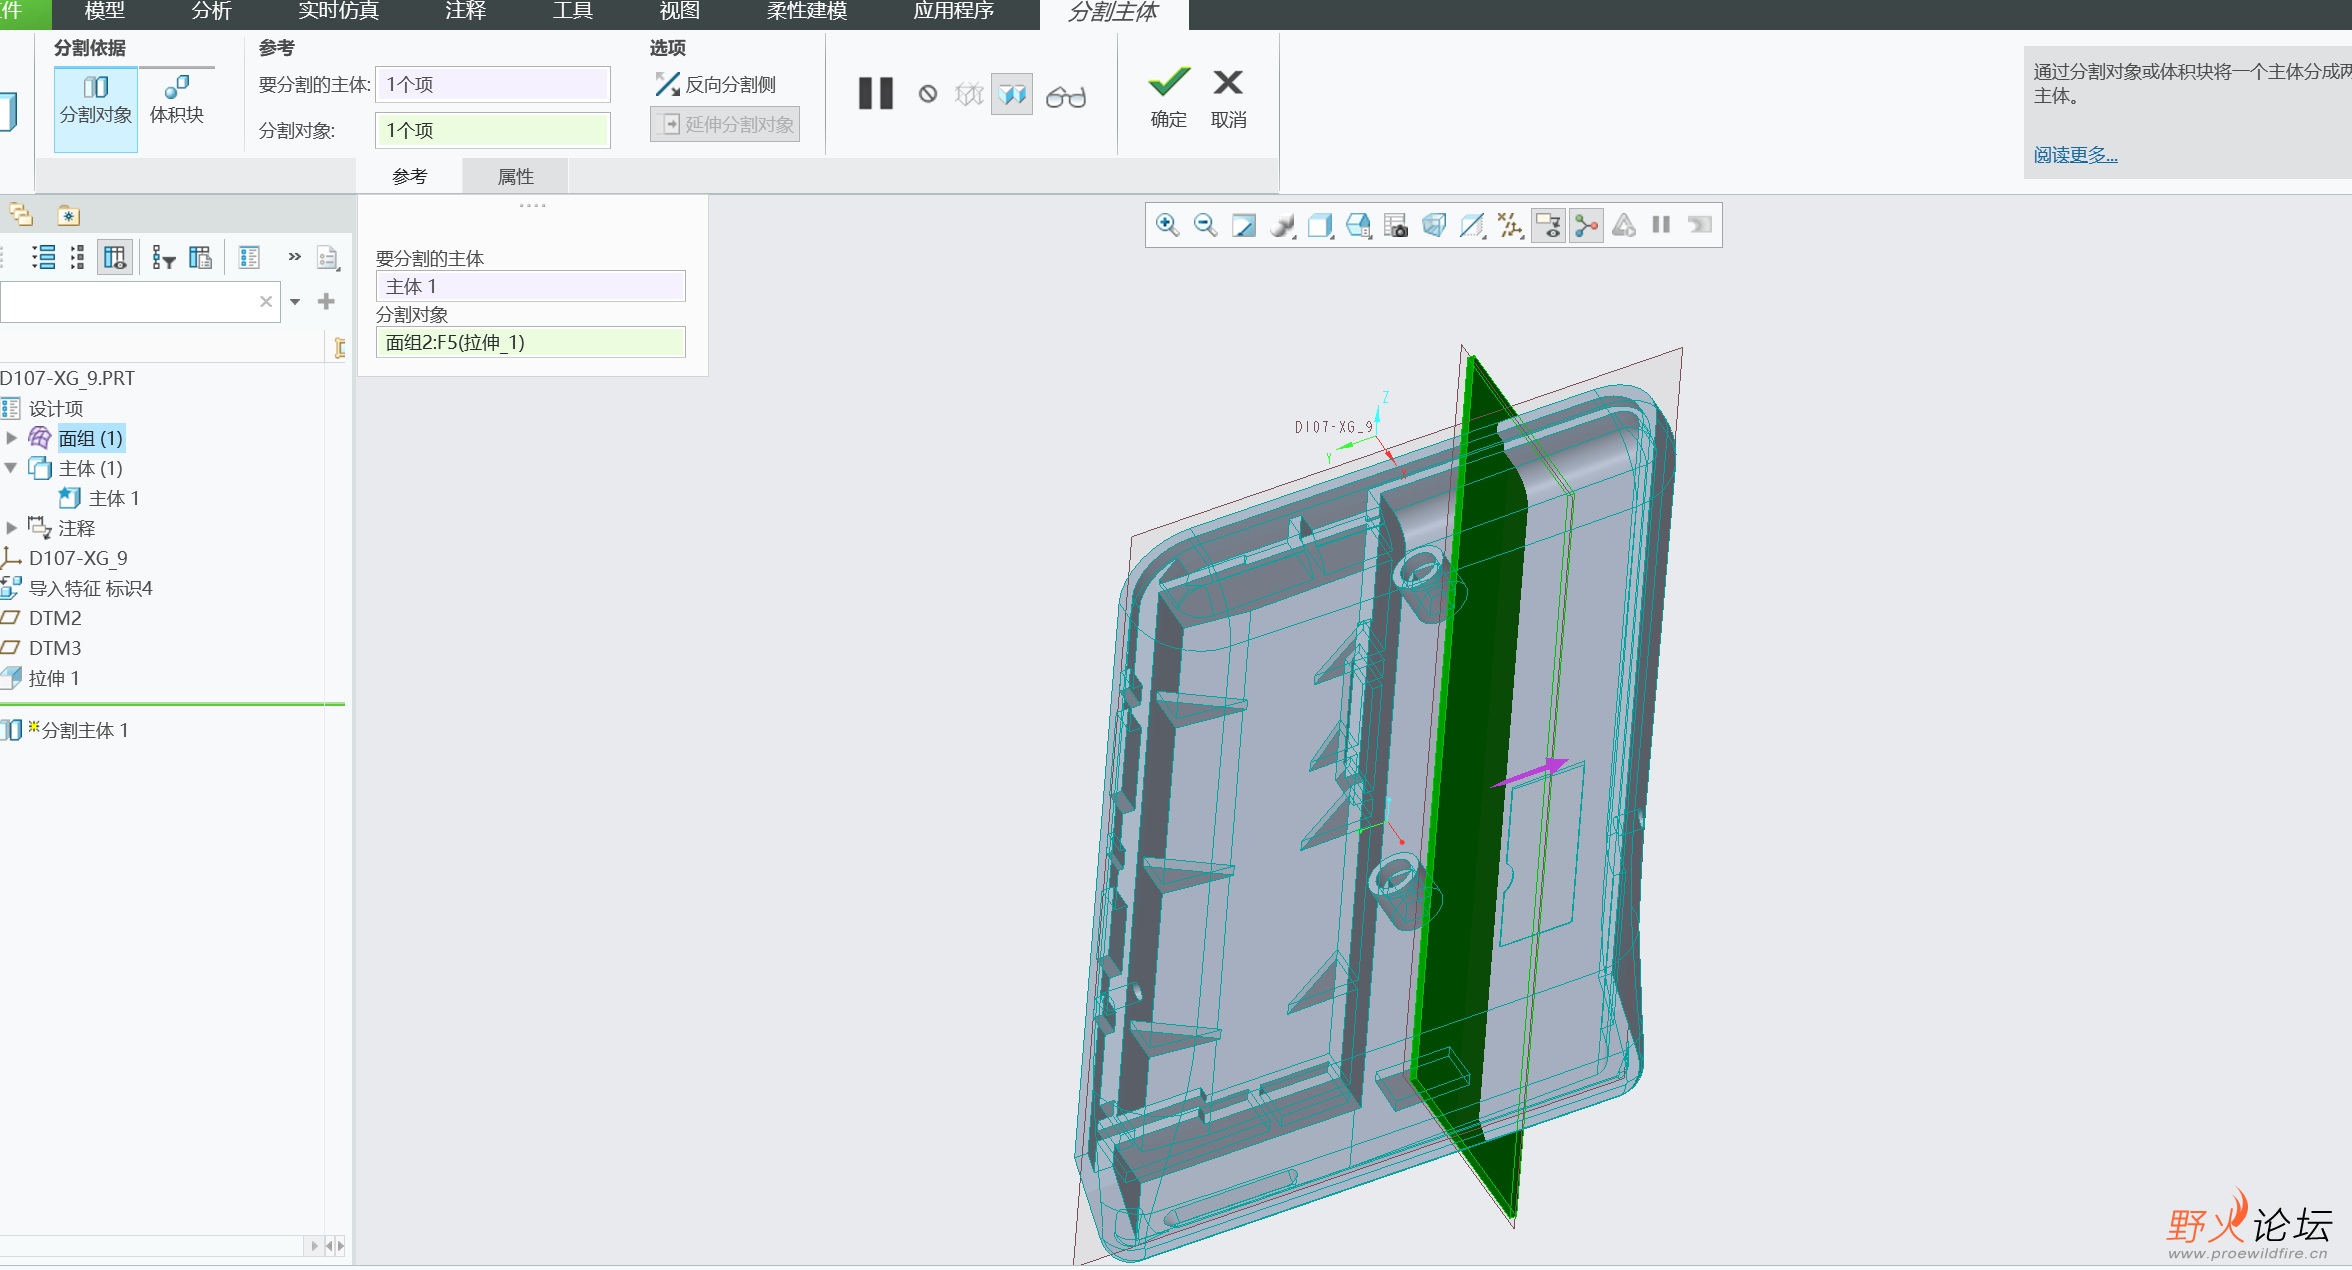Open the rendering options icon
Viewport: 2352px width, 1270px height.
click(x=1282, y=226)
